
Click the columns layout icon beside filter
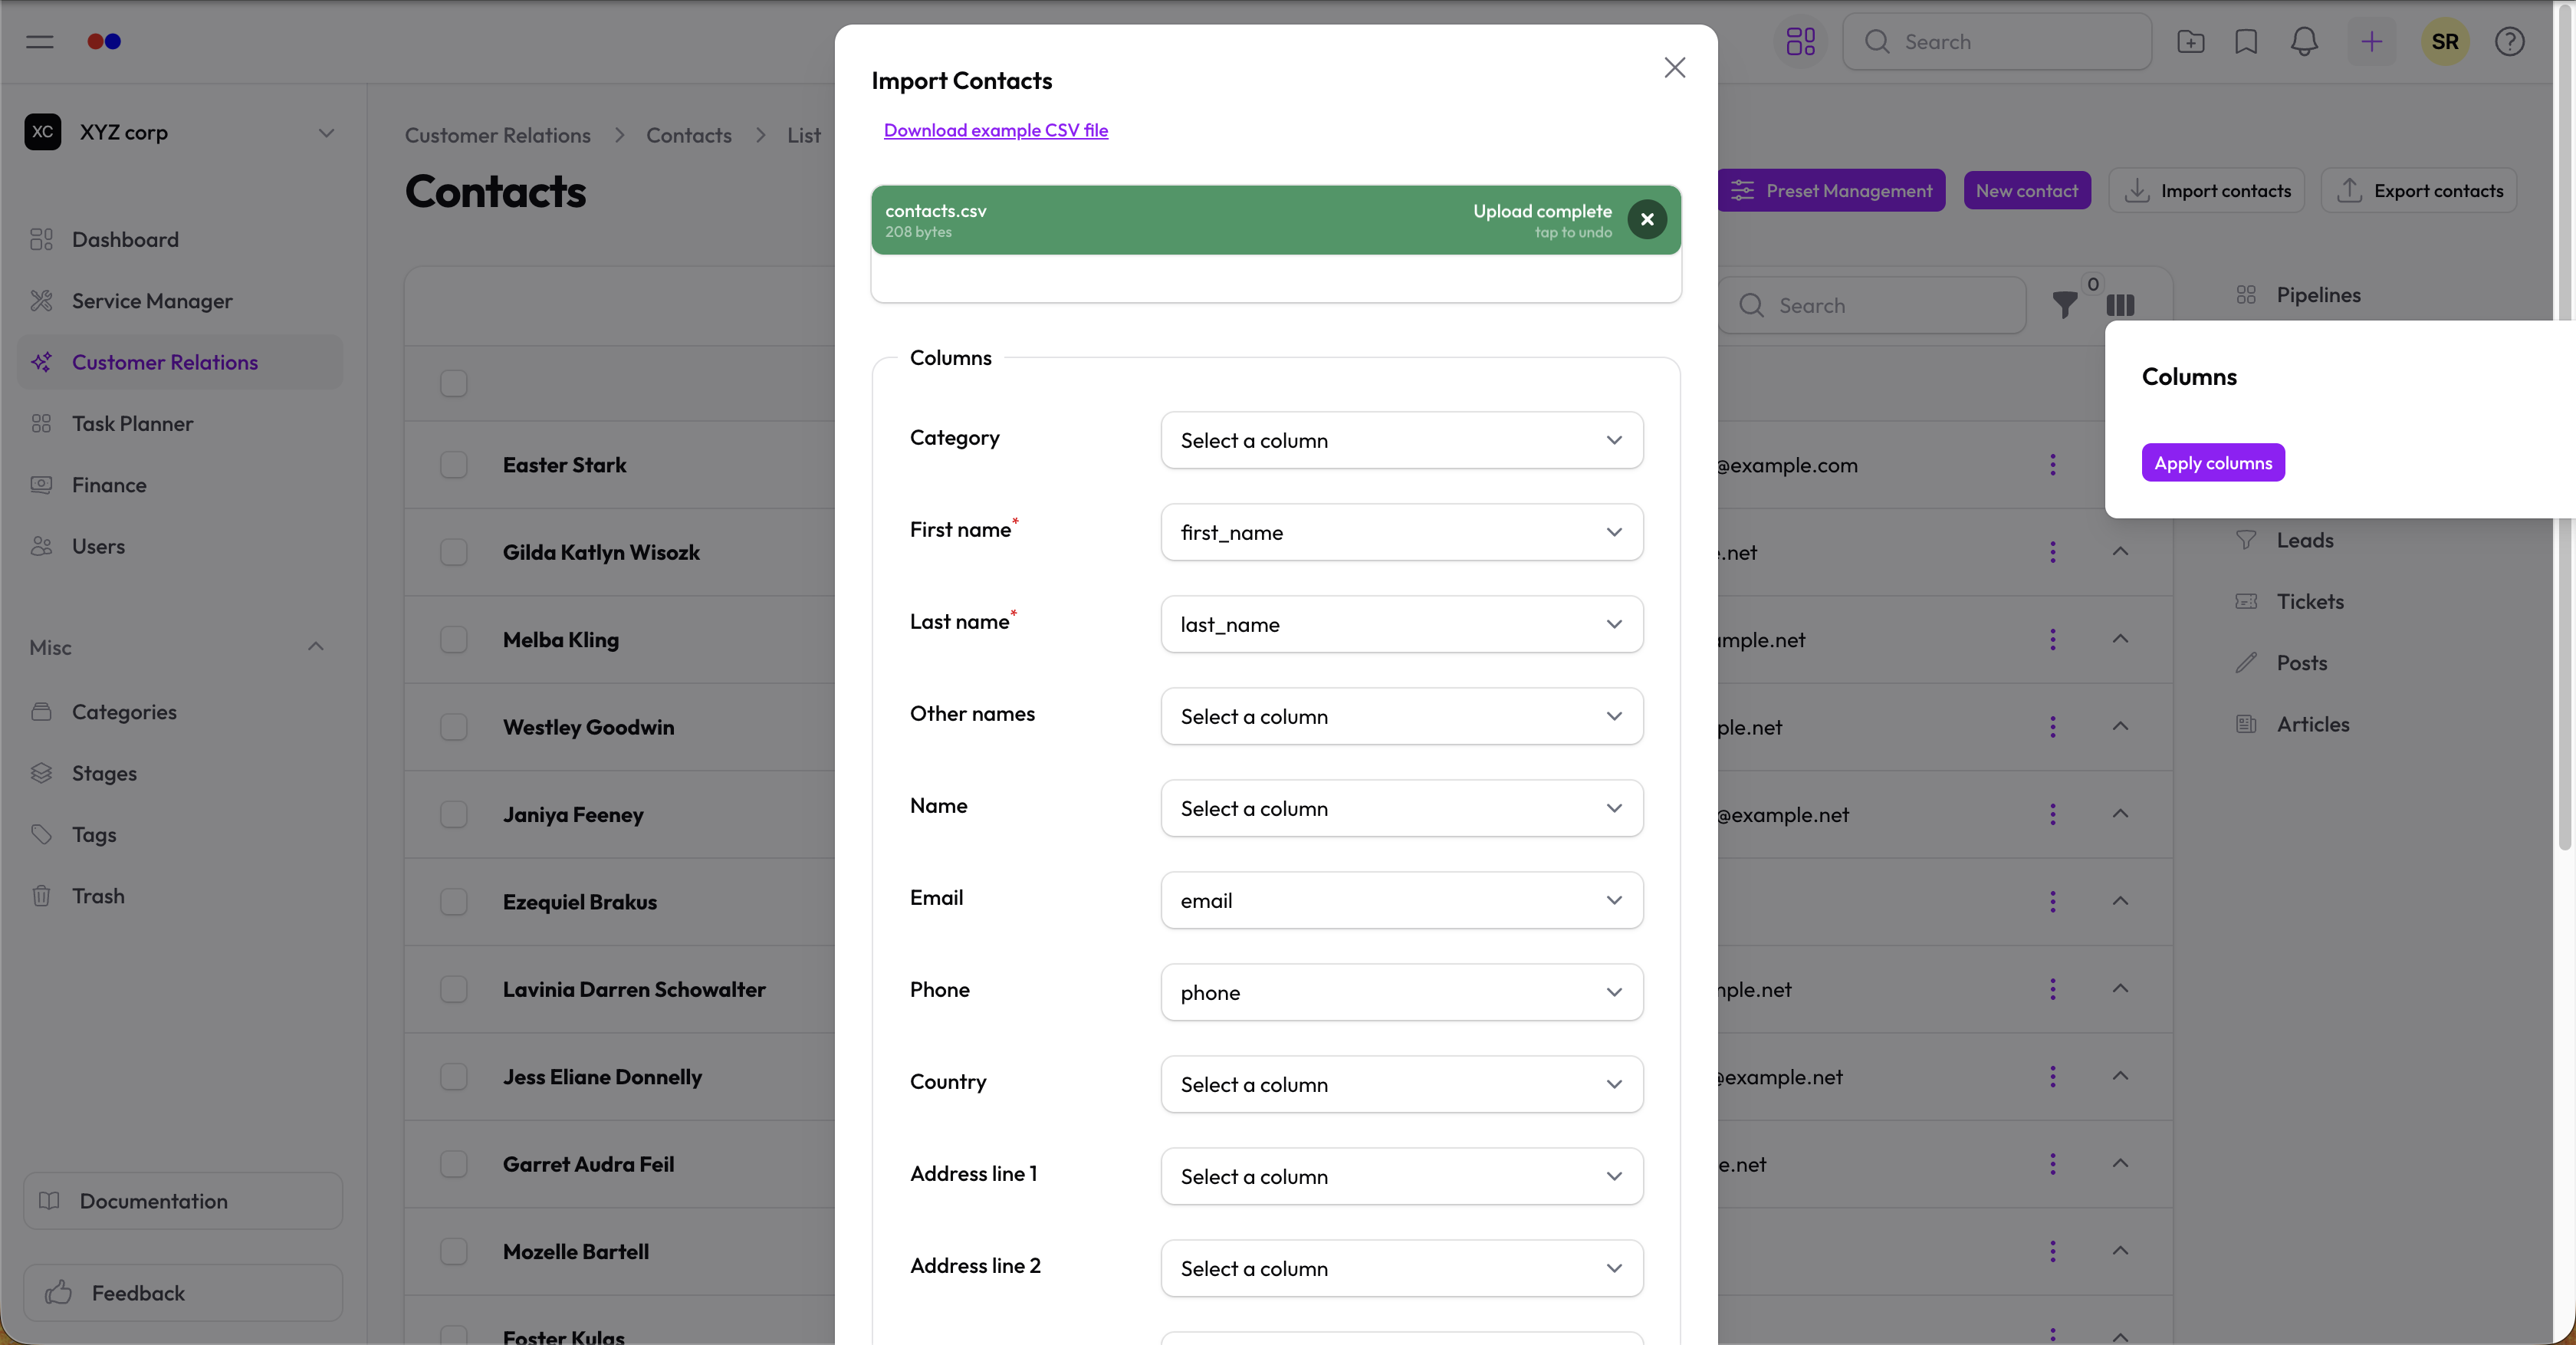(x=2120, y=305)
